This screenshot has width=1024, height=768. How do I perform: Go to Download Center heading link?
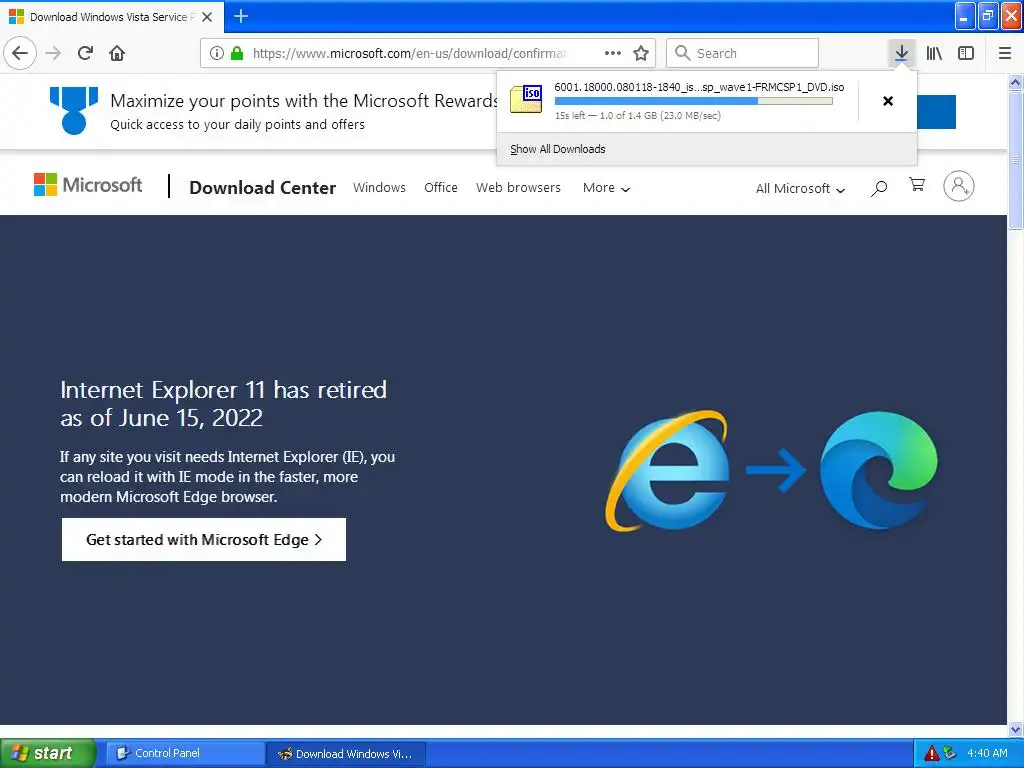263,187
